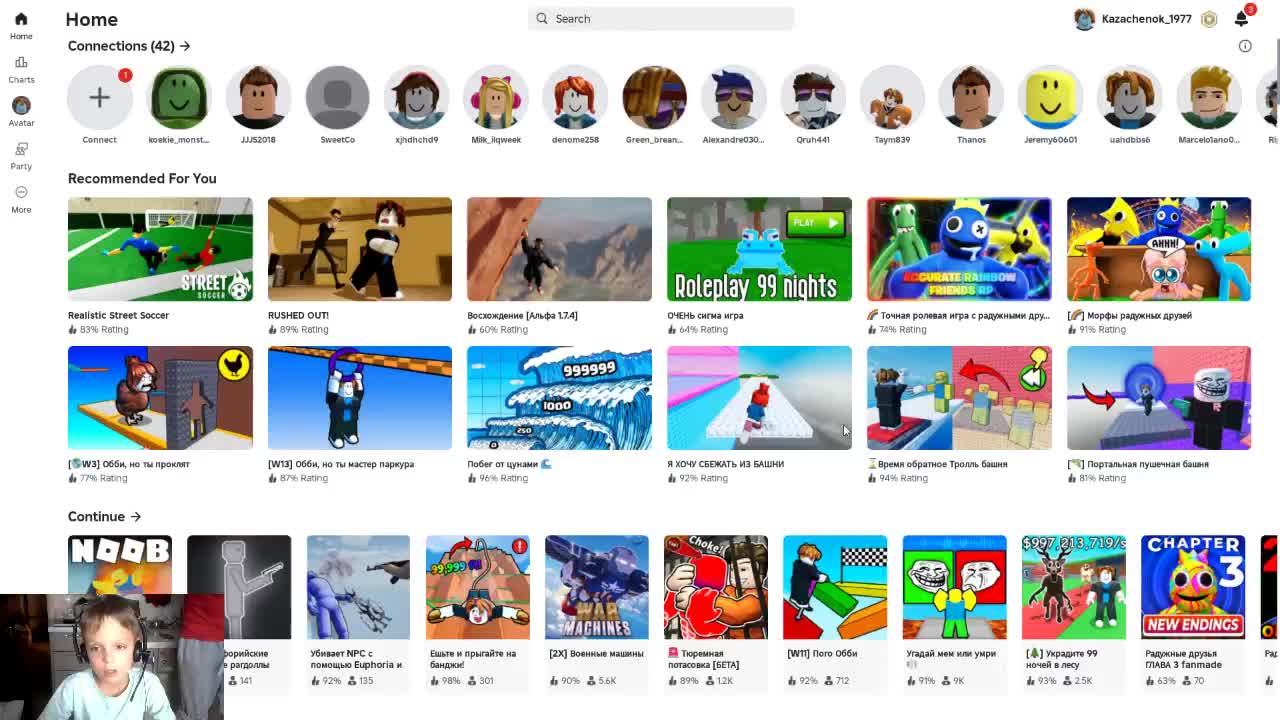Open Я ХОЧУ СБЕЖАТЬ ИЗ БАШНИ thumbnail

tap(759, 398)
